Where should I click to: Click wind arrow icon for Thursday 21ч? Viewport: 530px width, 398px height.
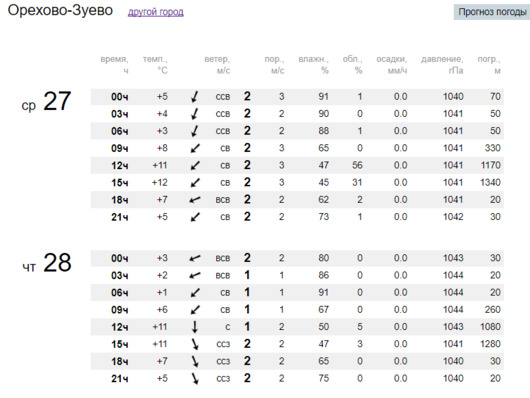click(195, 378)
